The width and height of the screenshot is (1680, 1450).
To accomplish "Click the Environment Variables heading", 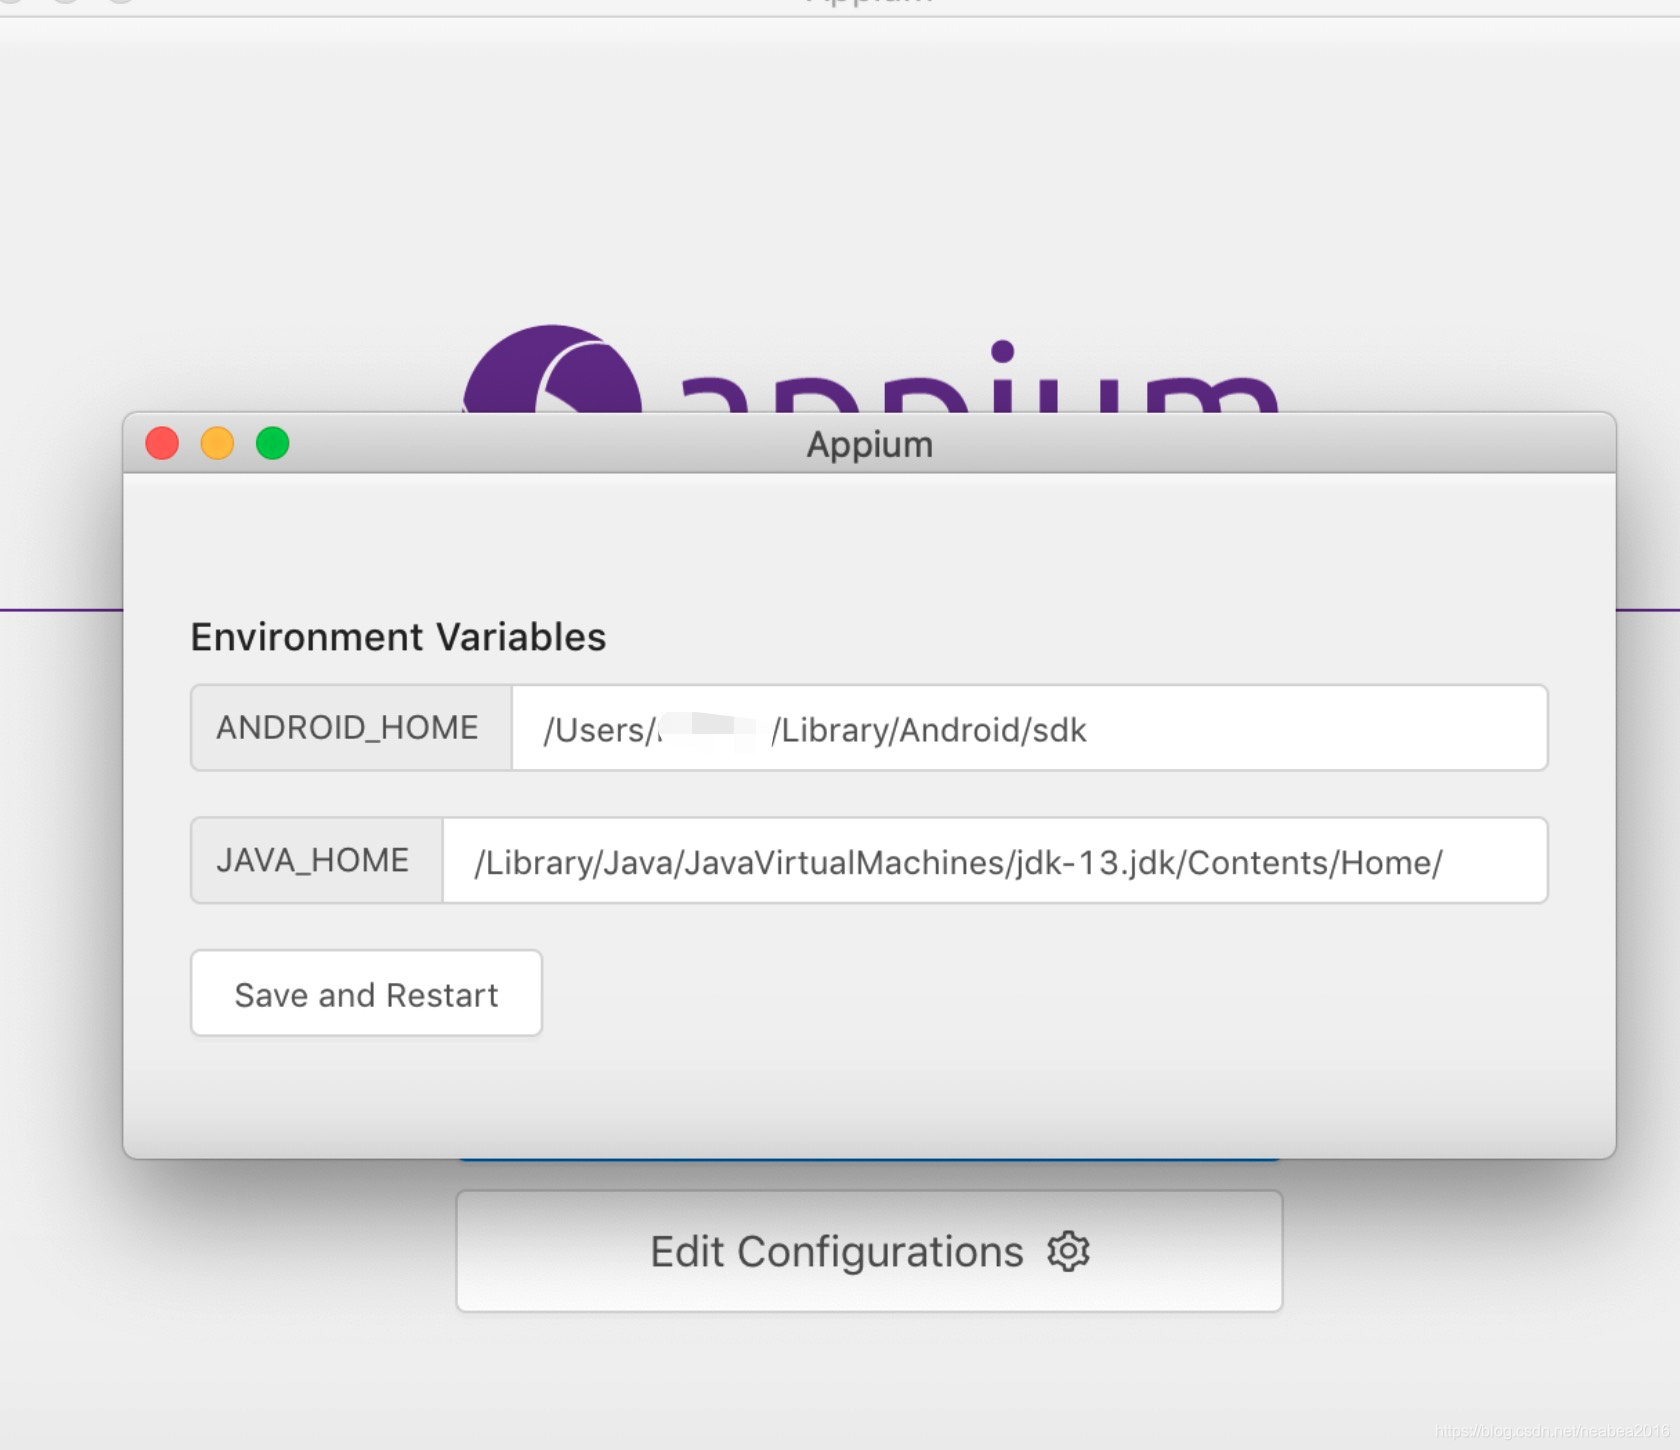I will [398, 637].
